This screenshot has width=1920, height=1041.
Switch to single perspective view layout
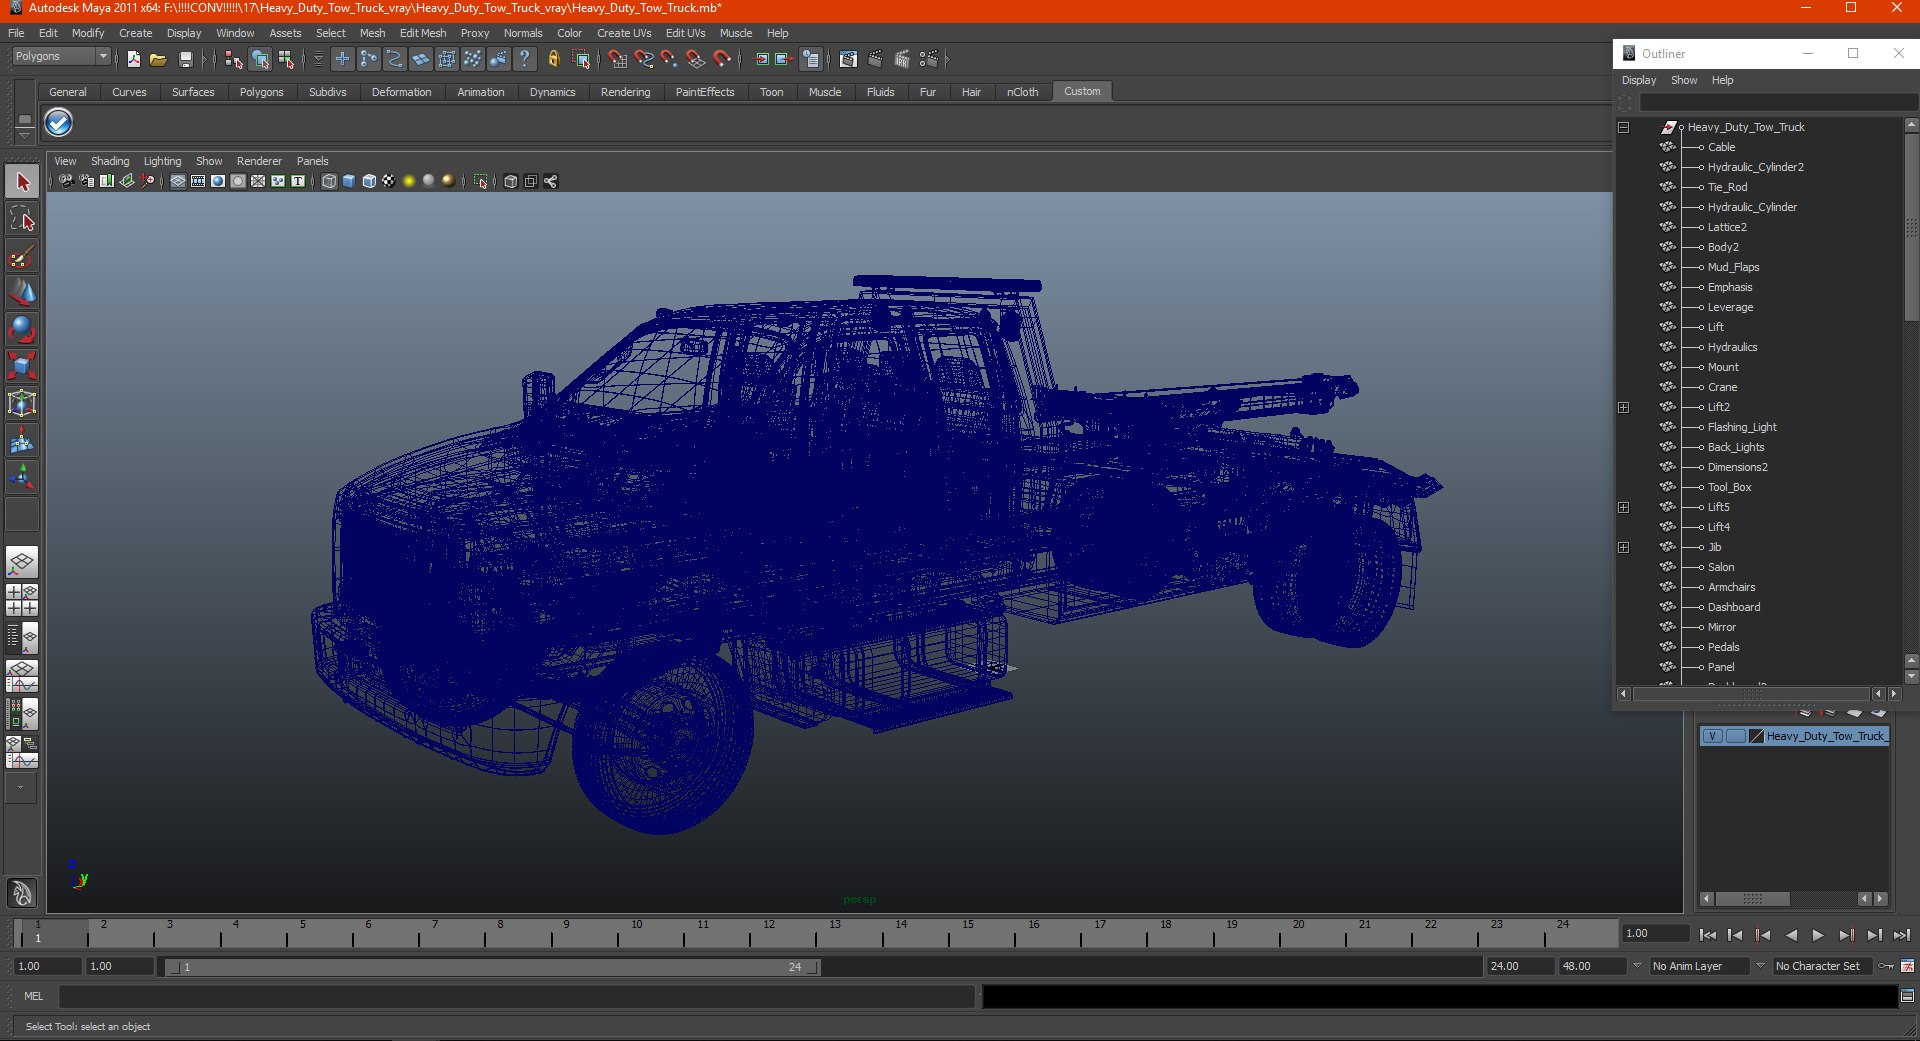[22, 562]
